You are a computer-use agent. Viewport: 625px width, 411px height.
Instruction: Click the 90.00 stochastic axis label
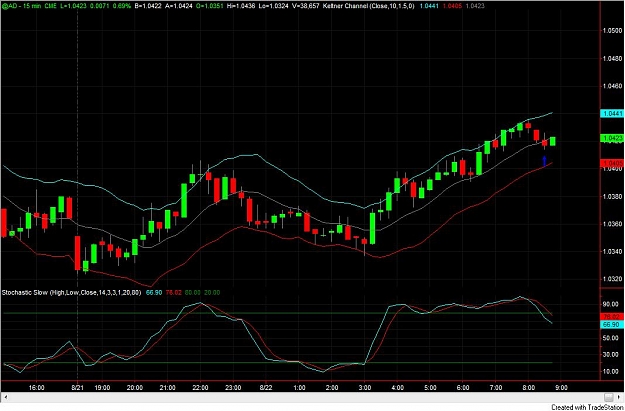[612, 304]
